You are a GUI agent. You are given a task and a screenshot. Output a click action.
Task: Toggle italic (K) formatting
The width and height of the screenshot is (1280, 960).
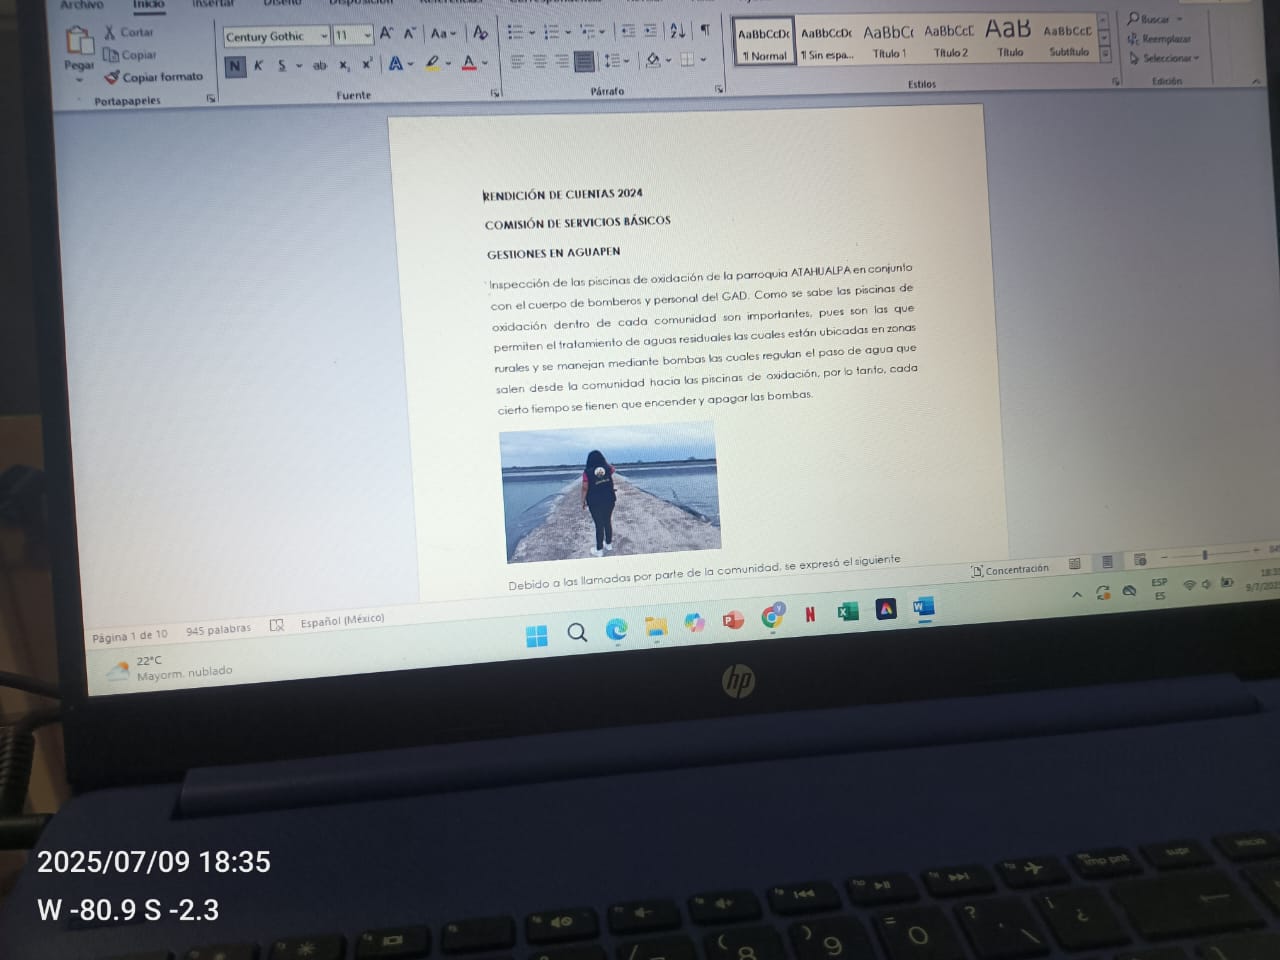click(x=258, y=66)
